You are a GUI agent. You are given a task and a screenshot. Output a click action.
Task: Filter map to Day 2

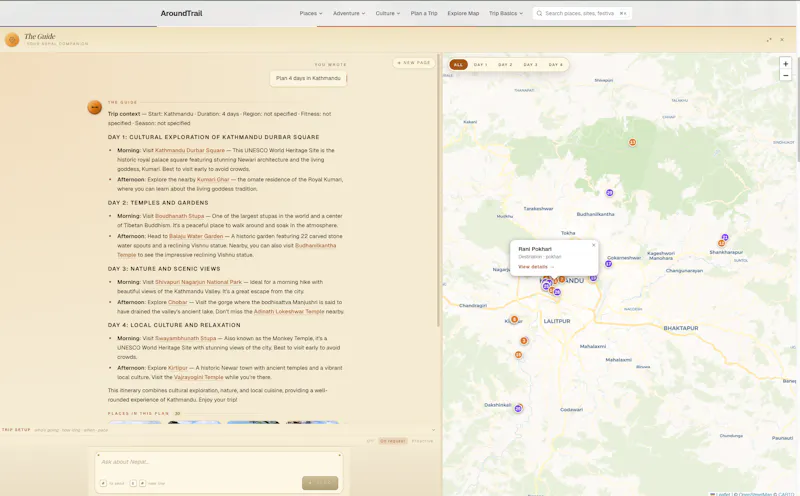[505, 65]
